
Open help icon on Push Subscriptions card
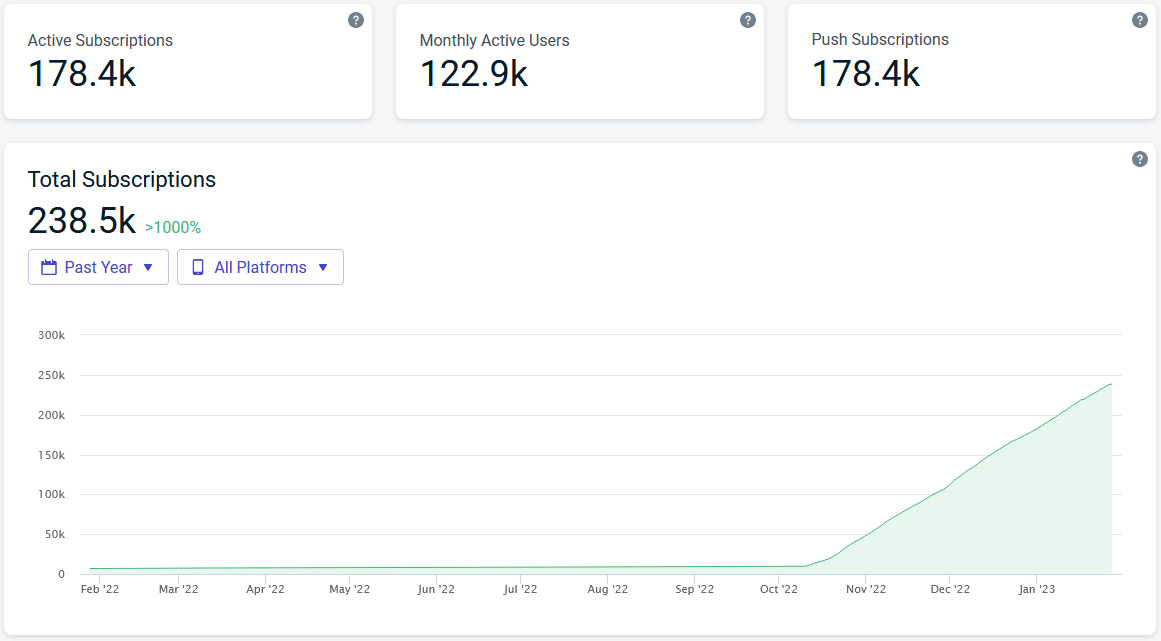(1140, 21)
